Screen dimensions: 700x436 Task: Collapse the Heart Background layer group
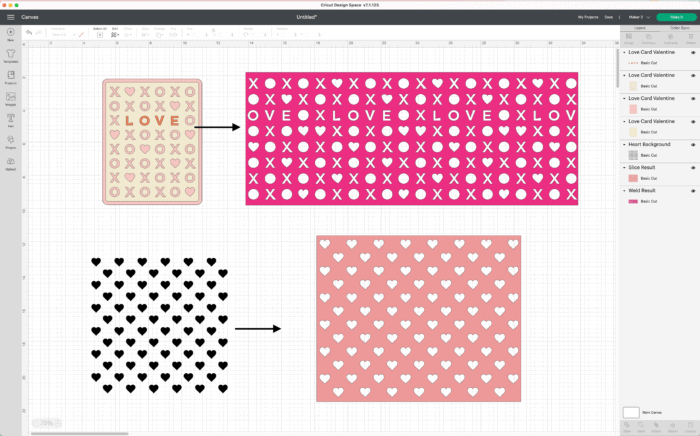623,144
